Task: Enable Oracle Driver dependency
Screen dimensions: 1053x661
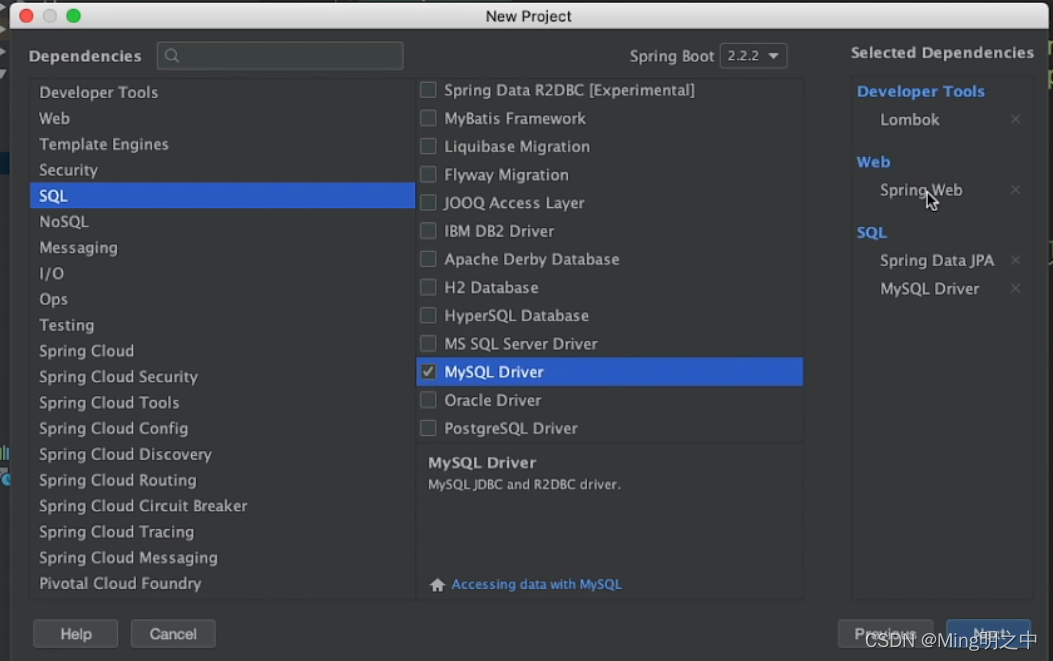Action: (428, 400)
